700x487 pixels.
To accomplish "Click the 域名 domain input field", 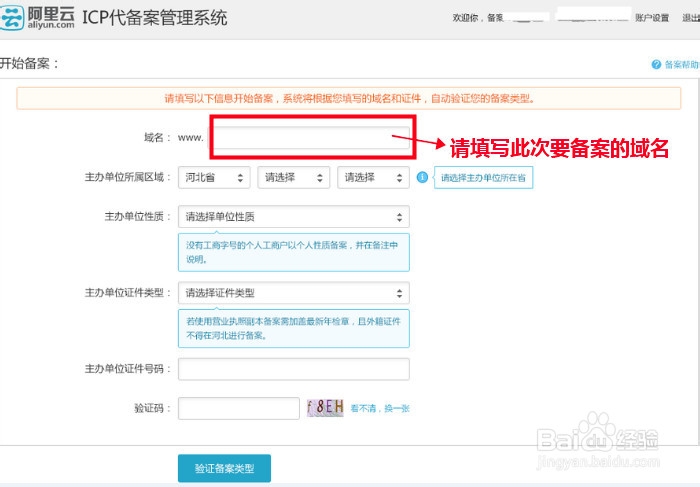I will coord(310,137).
